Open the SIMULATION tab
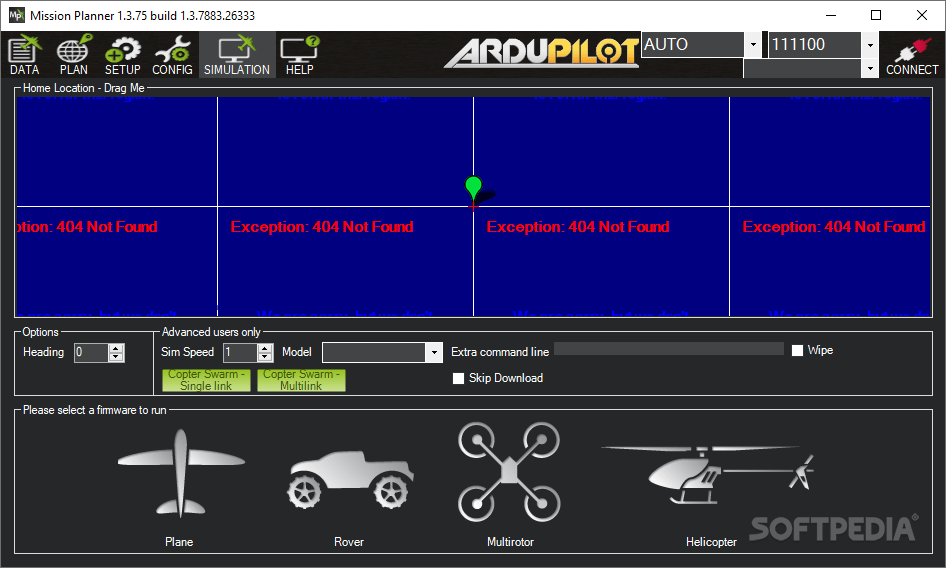946x568 pixels. (237, 55)
